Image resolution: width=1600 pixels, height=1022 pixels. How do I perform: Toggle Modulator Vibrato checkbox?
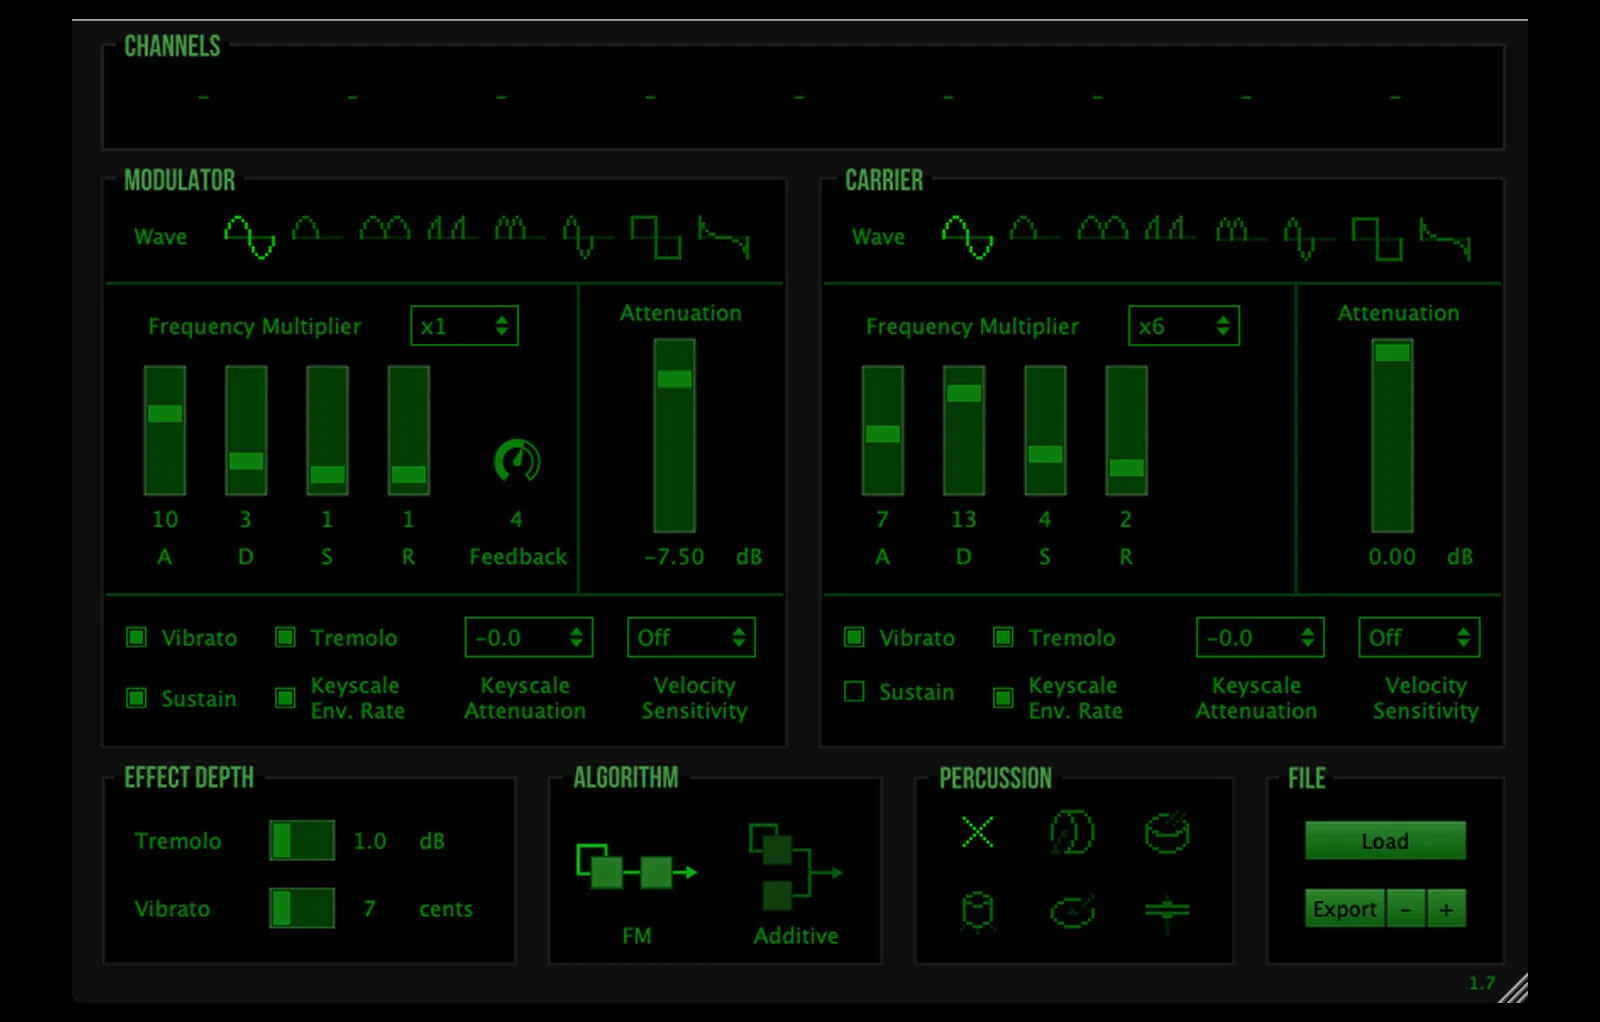[x=136, y=637]
